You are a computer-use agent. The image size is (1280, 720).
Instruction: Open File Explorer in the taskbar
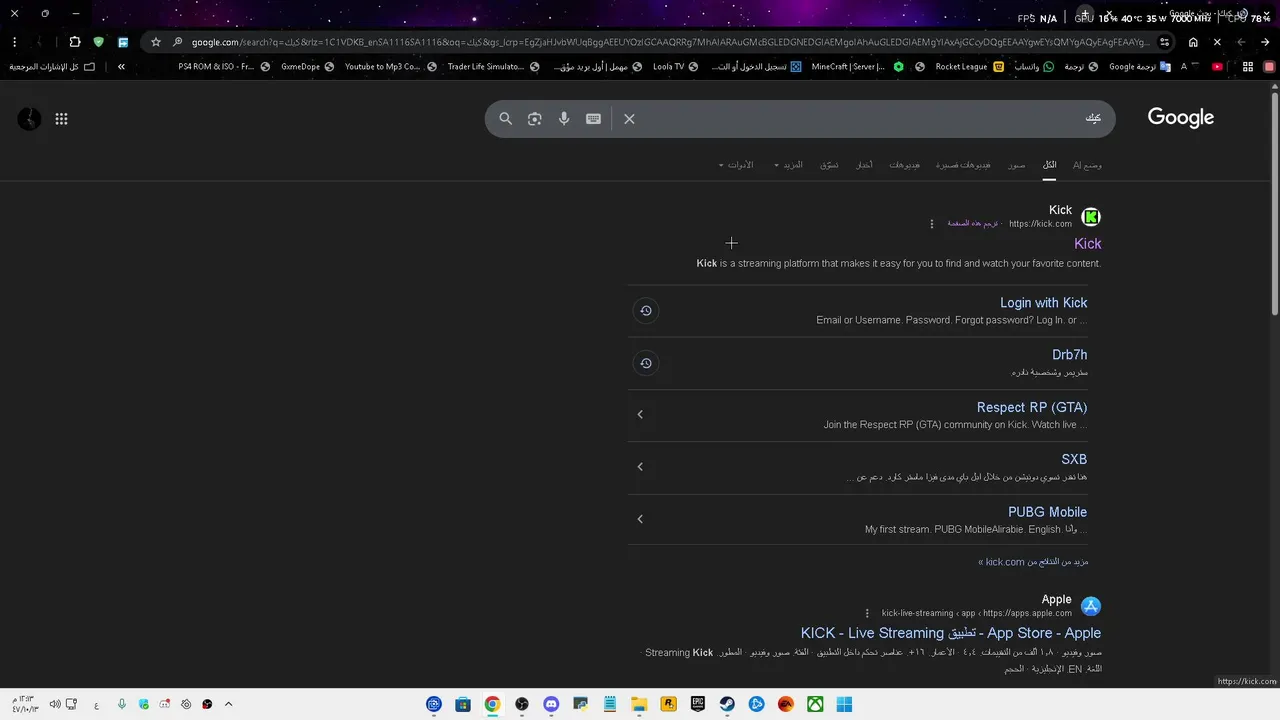[x=639, y=704]
